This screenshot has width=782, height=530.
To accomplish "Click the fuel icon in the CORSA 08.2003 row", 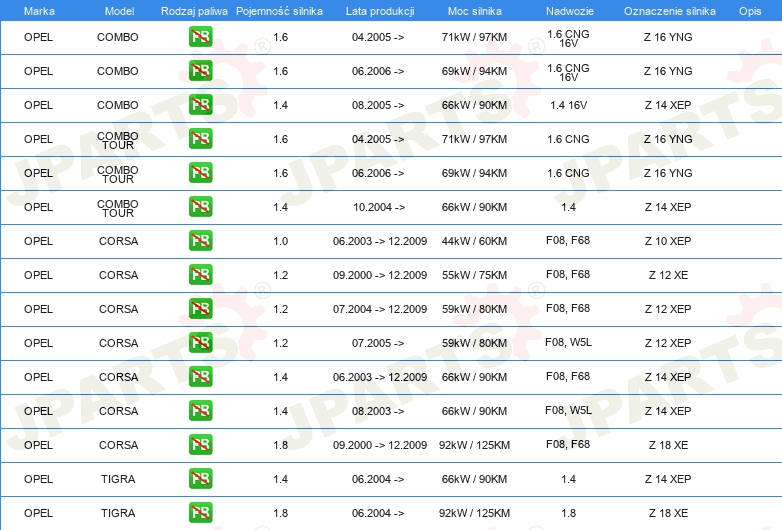I will tap(200, 410).
